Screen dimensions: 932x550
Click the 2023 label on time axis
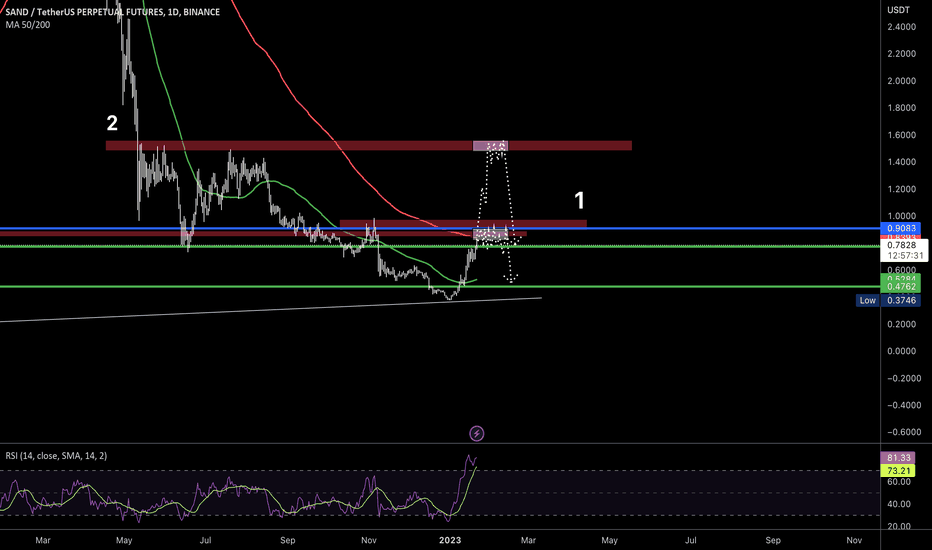click(450, 540)
